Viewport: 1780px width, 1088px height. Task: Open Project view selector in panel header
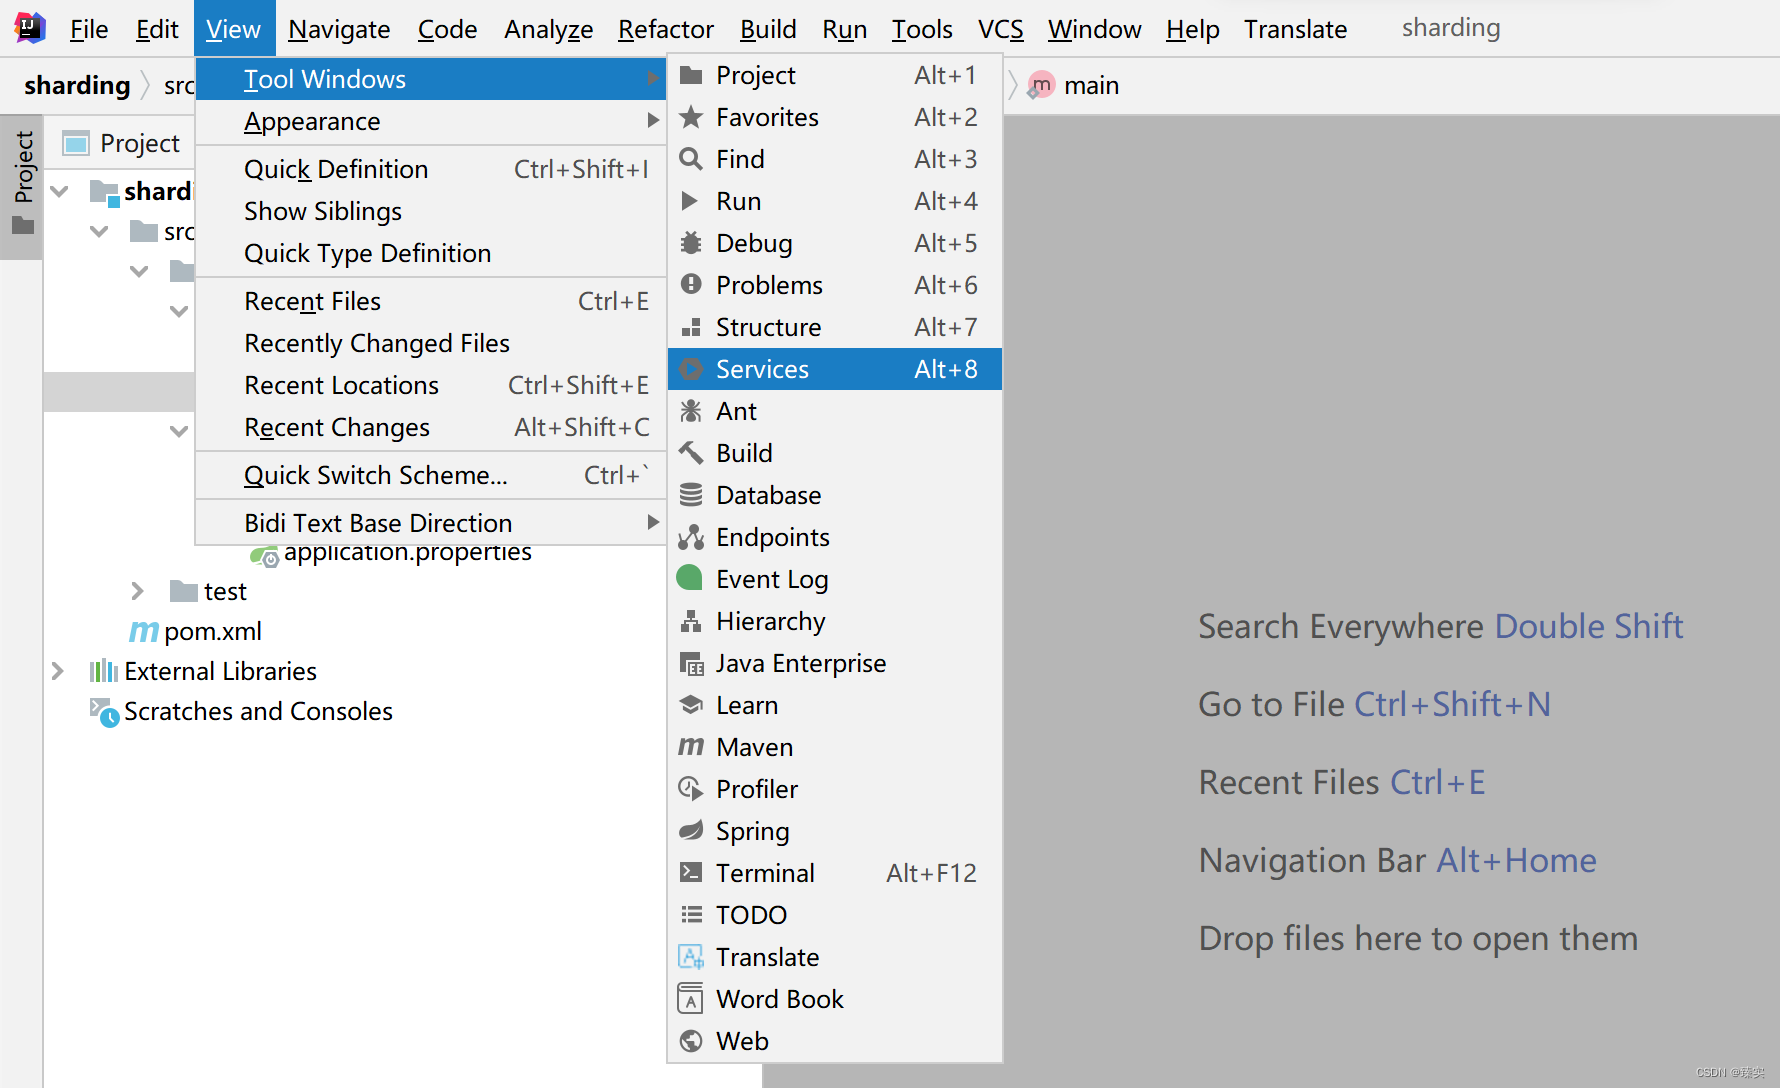pos(122,143)
